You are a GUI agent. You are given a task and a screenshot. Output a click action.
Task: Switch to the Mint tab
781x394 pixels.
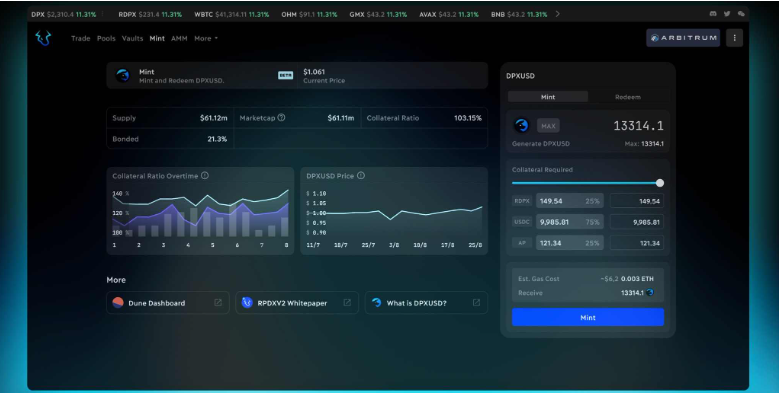tap(548, 97)
